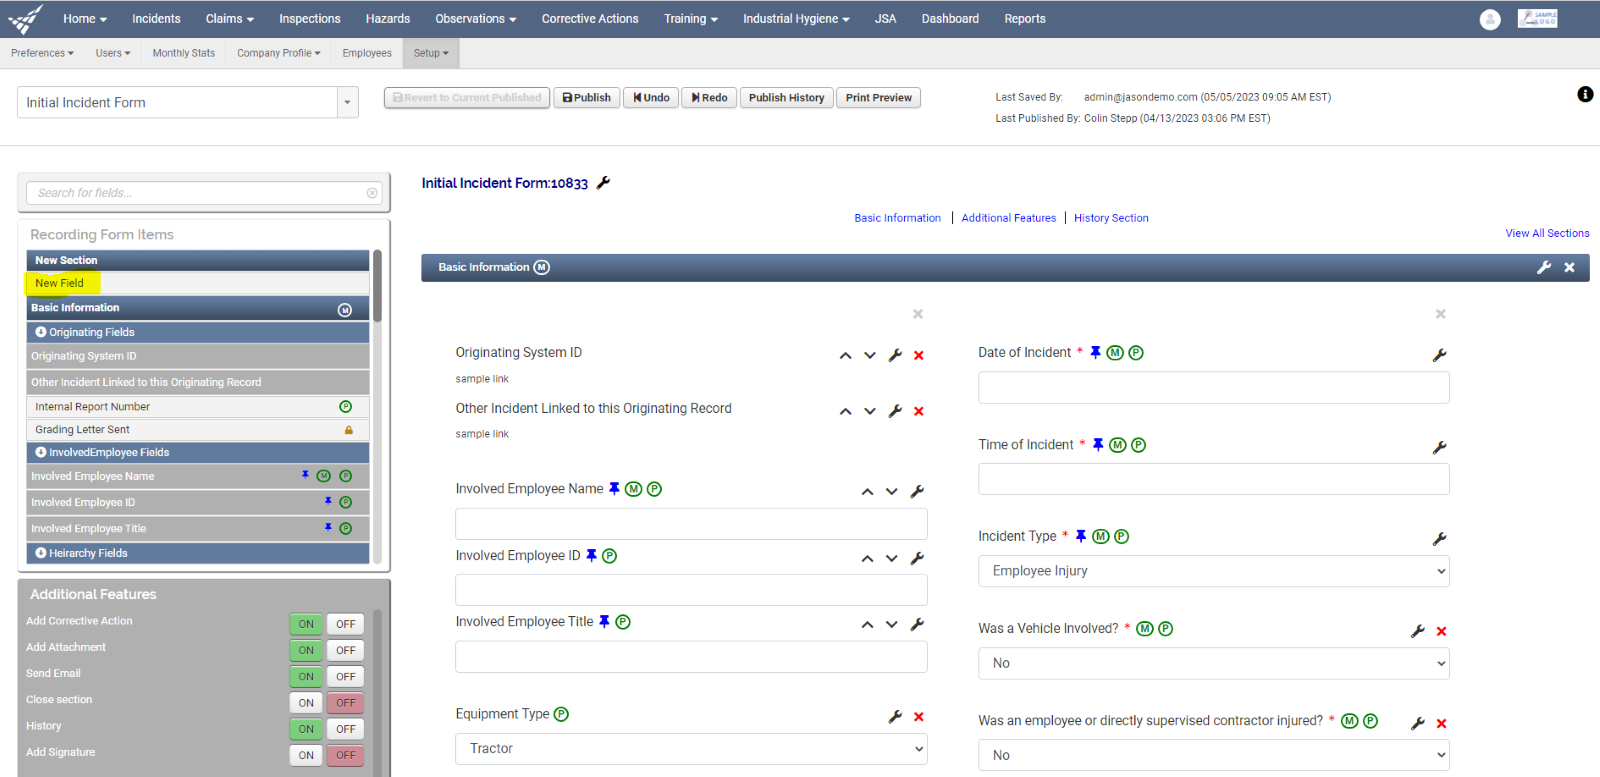The image size is (1600, 777).
Task: Open the user profile avatar icon
Action: (1490, 19)
